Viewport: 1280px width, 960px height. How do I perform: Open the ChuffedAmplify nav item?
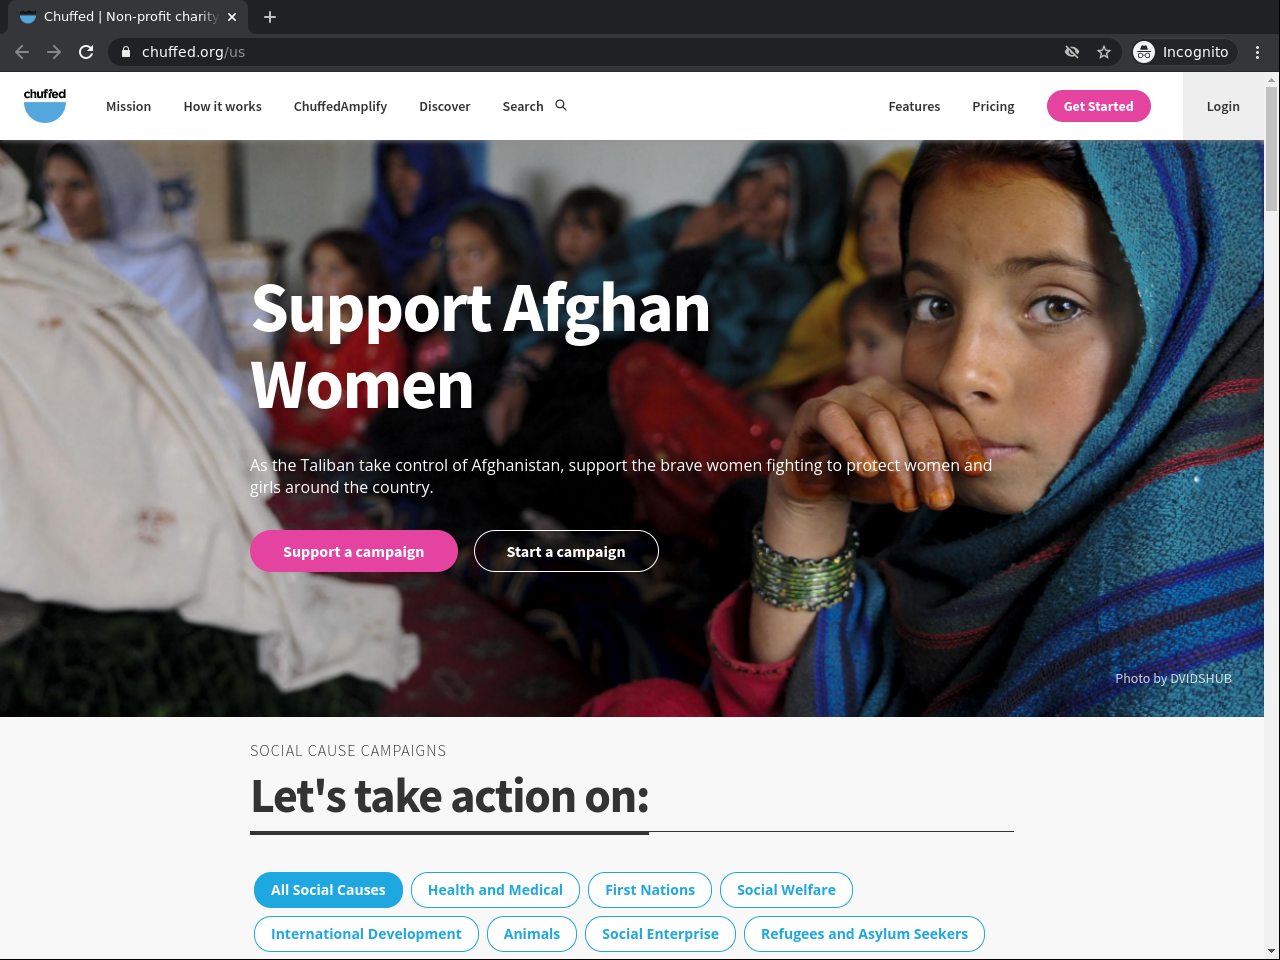pyautogui.click(x=340, y=106)
